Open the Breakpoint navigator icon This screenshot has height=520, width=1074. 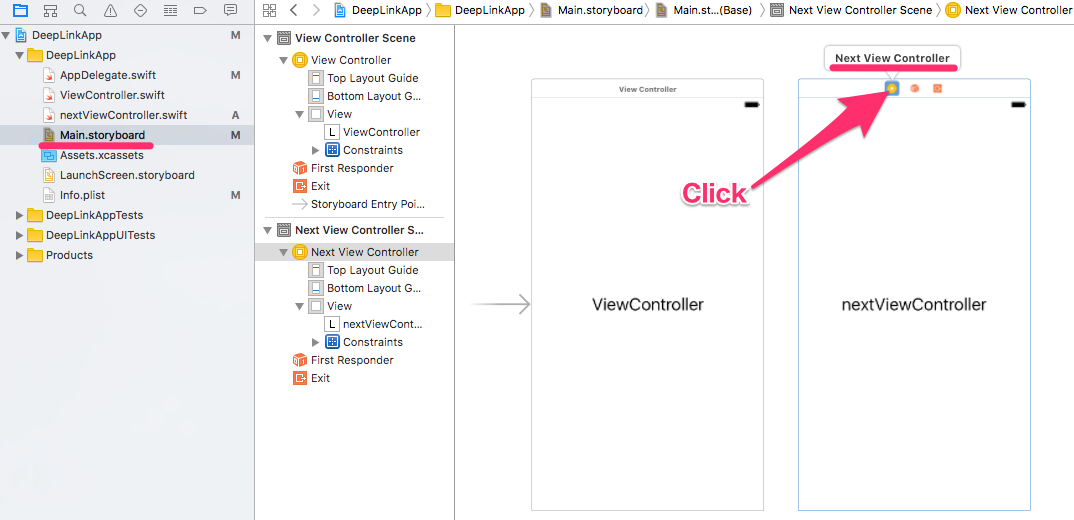point(200,10)
